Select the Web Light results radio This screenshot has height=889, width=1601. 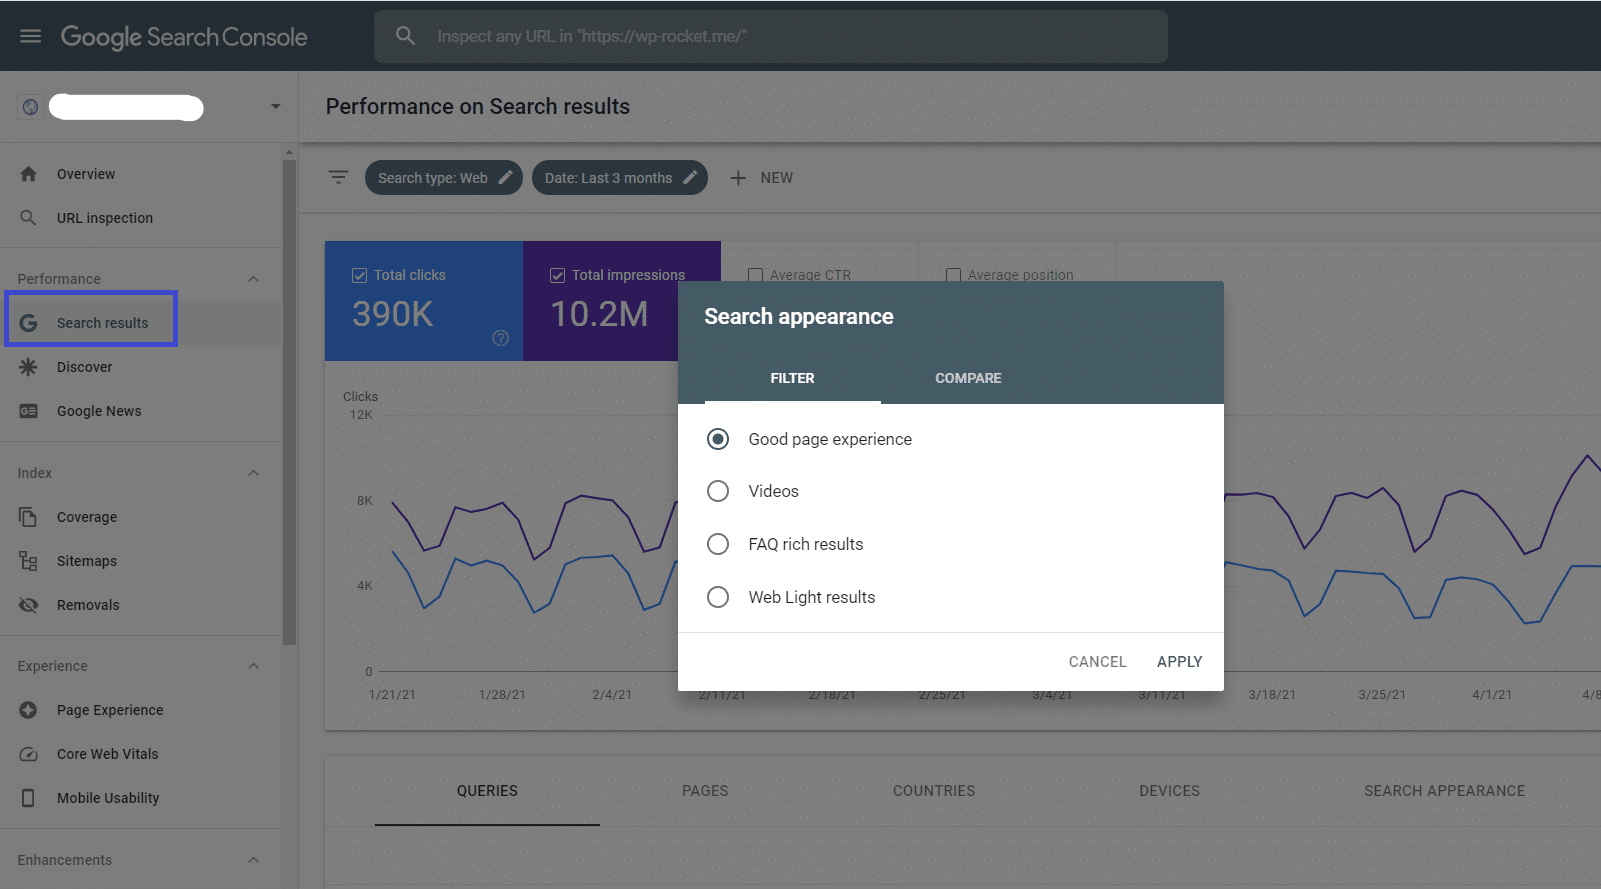718,597
